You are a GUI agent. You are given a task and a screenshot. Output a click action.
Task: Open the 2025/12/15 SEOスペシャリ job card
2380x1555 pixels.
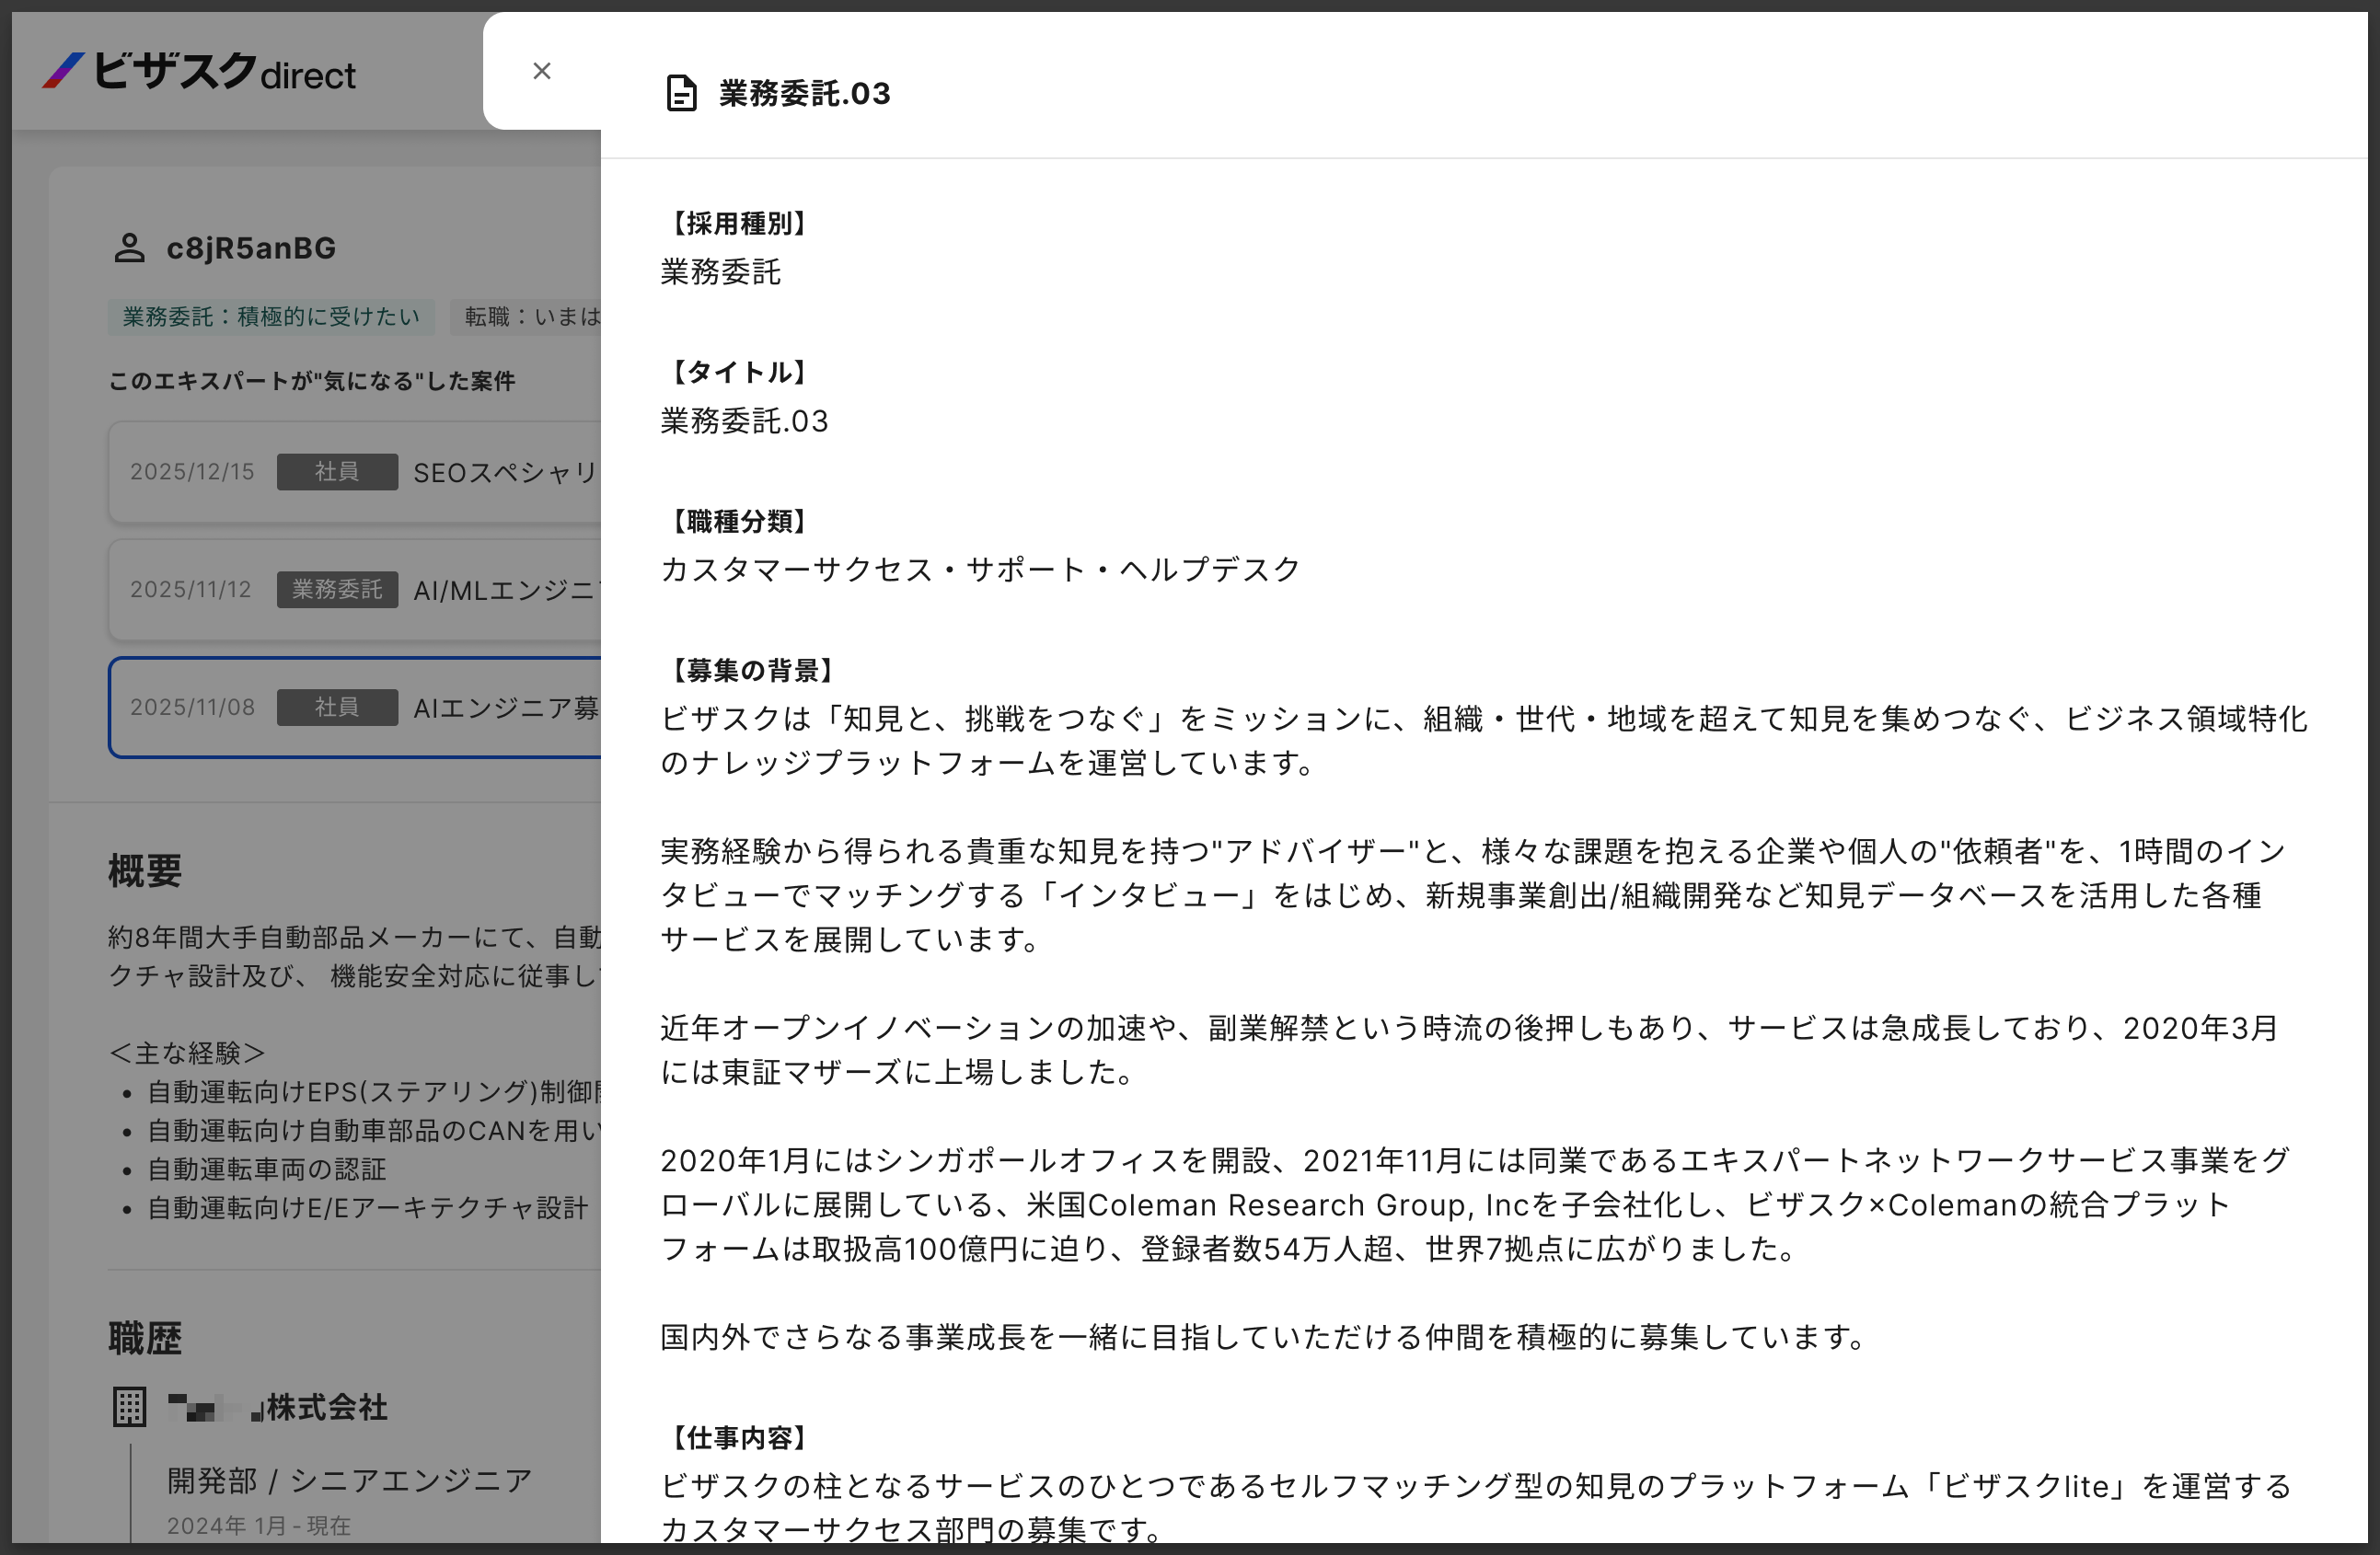[x=355, y=472]
